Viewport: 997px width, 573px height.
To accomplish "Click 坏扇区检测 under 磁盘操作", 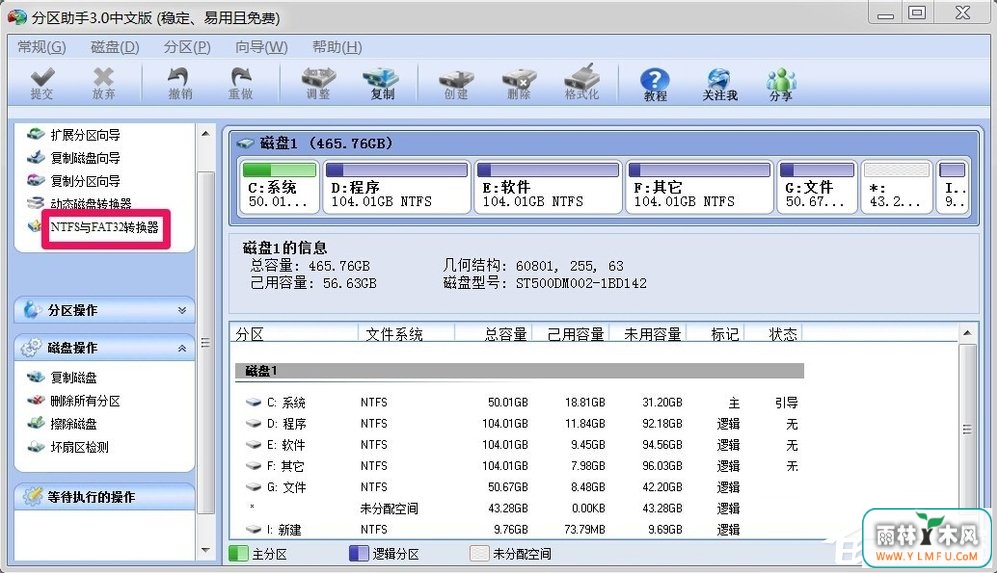I will [x=68, y=447].
